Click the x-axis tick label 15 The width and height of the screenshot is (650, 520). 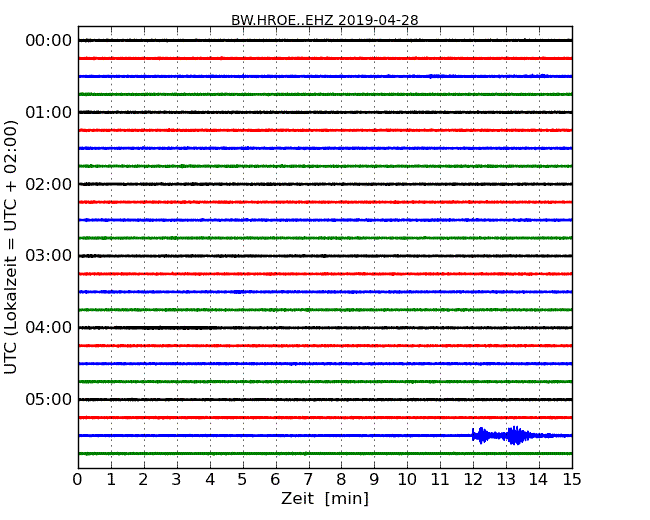572,480
